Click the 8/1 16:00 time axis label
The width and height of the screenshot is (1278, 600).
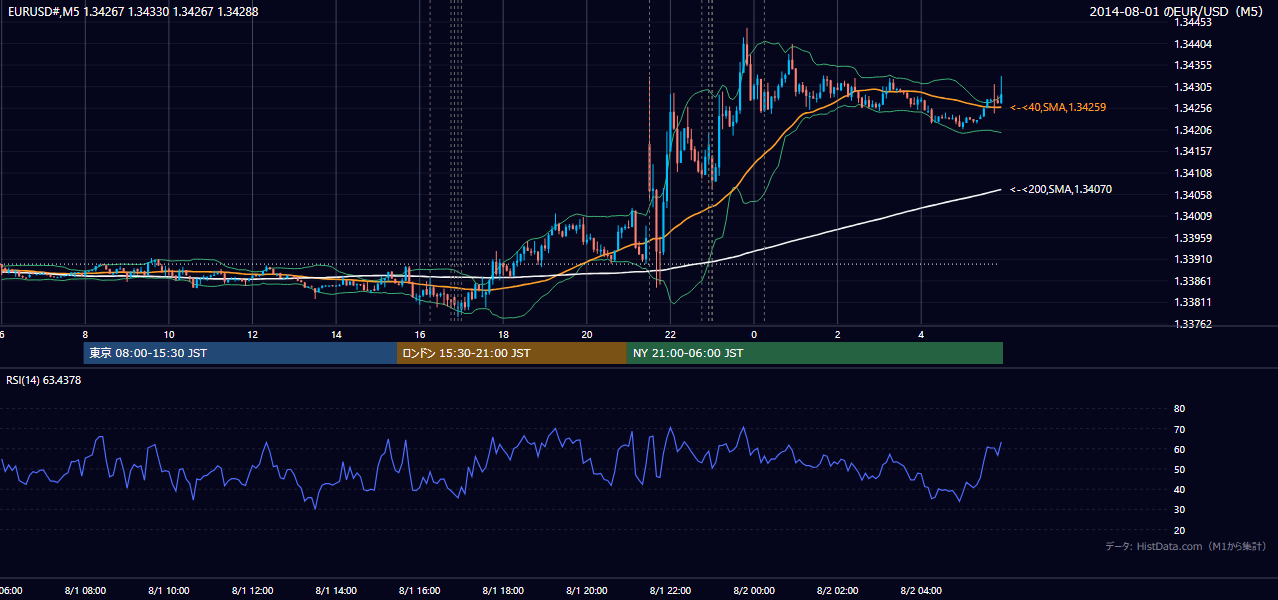[x=419, y=590]
